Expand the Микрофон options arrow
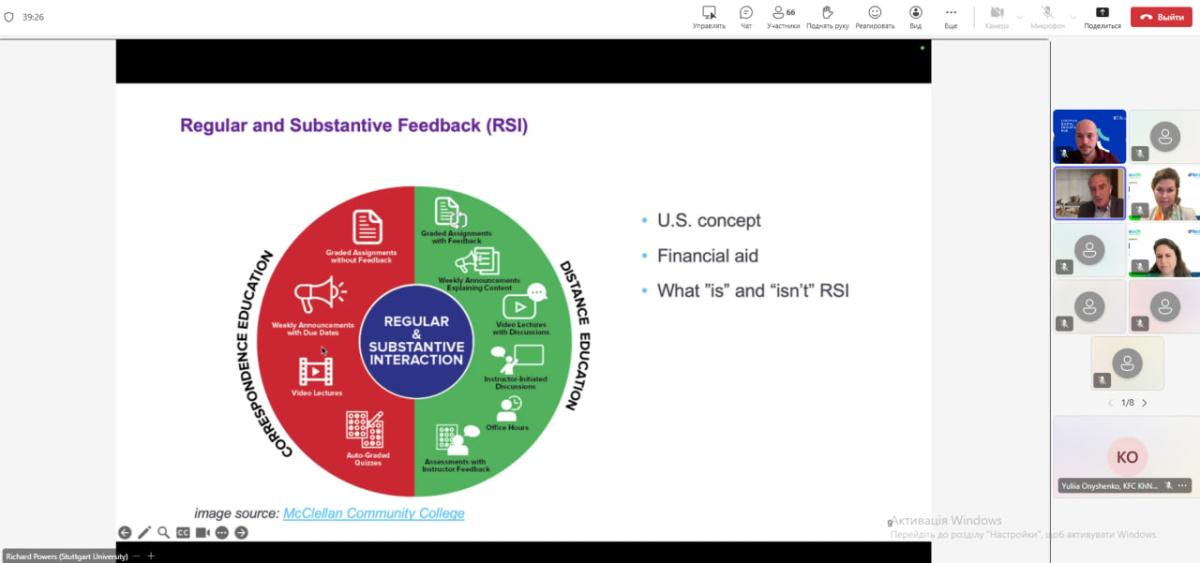This screenshot has width=1200, height=563. point(1075,17)
